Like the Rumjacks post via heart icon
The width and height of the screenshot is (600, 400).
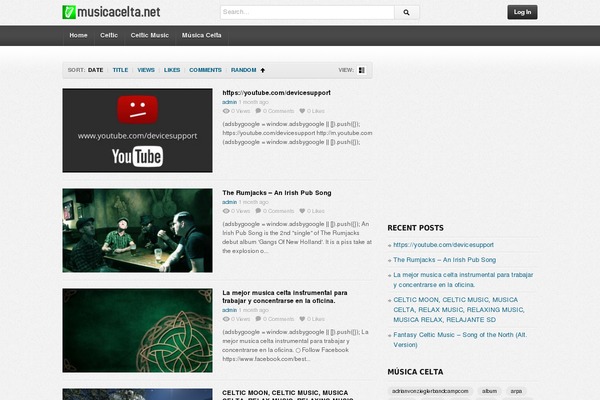pos(302,211)
